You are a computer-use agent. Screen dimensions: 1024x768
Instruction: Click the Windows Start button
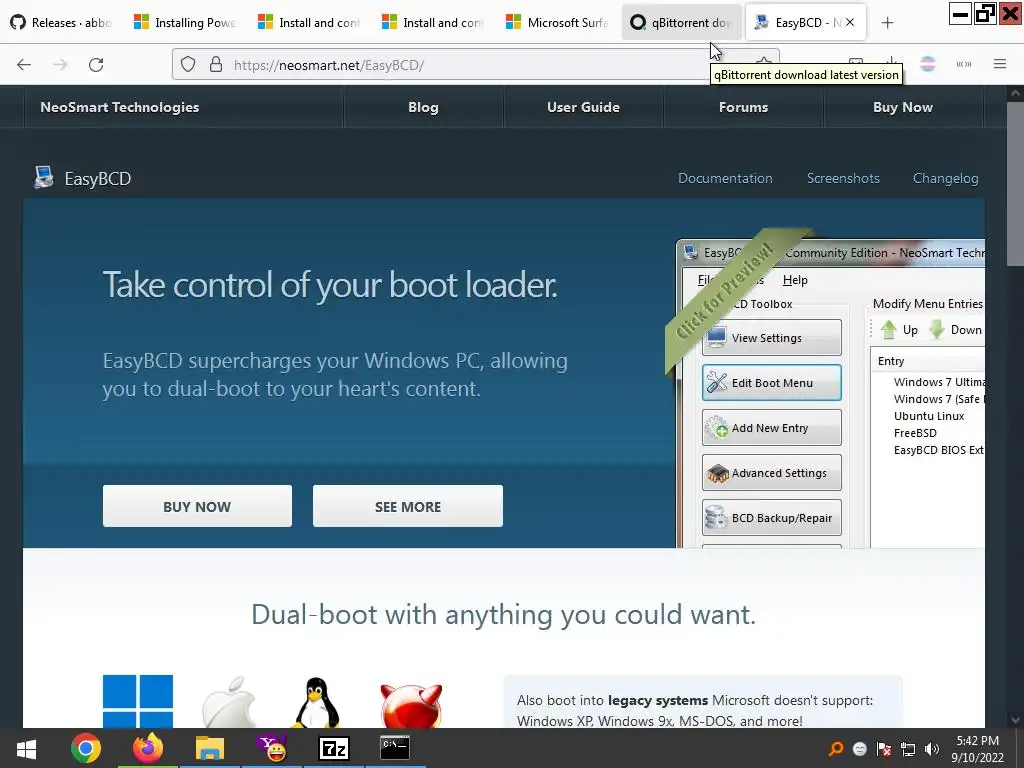pyautogui.click(x=26, y=749)
